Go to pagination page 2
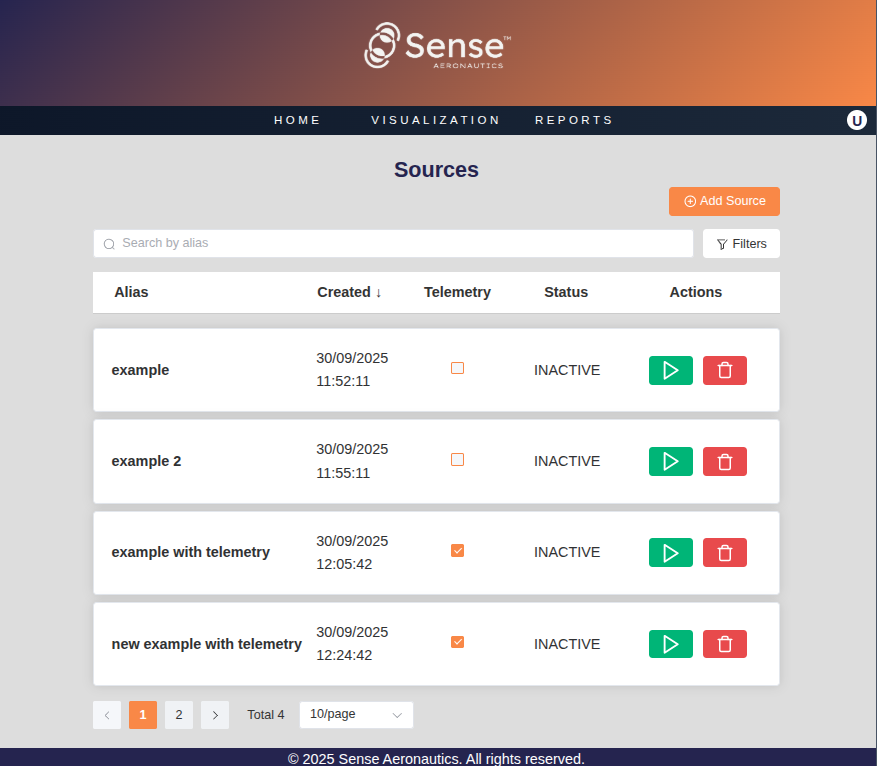This screenshot has height=766, width=877. [178, 715]
